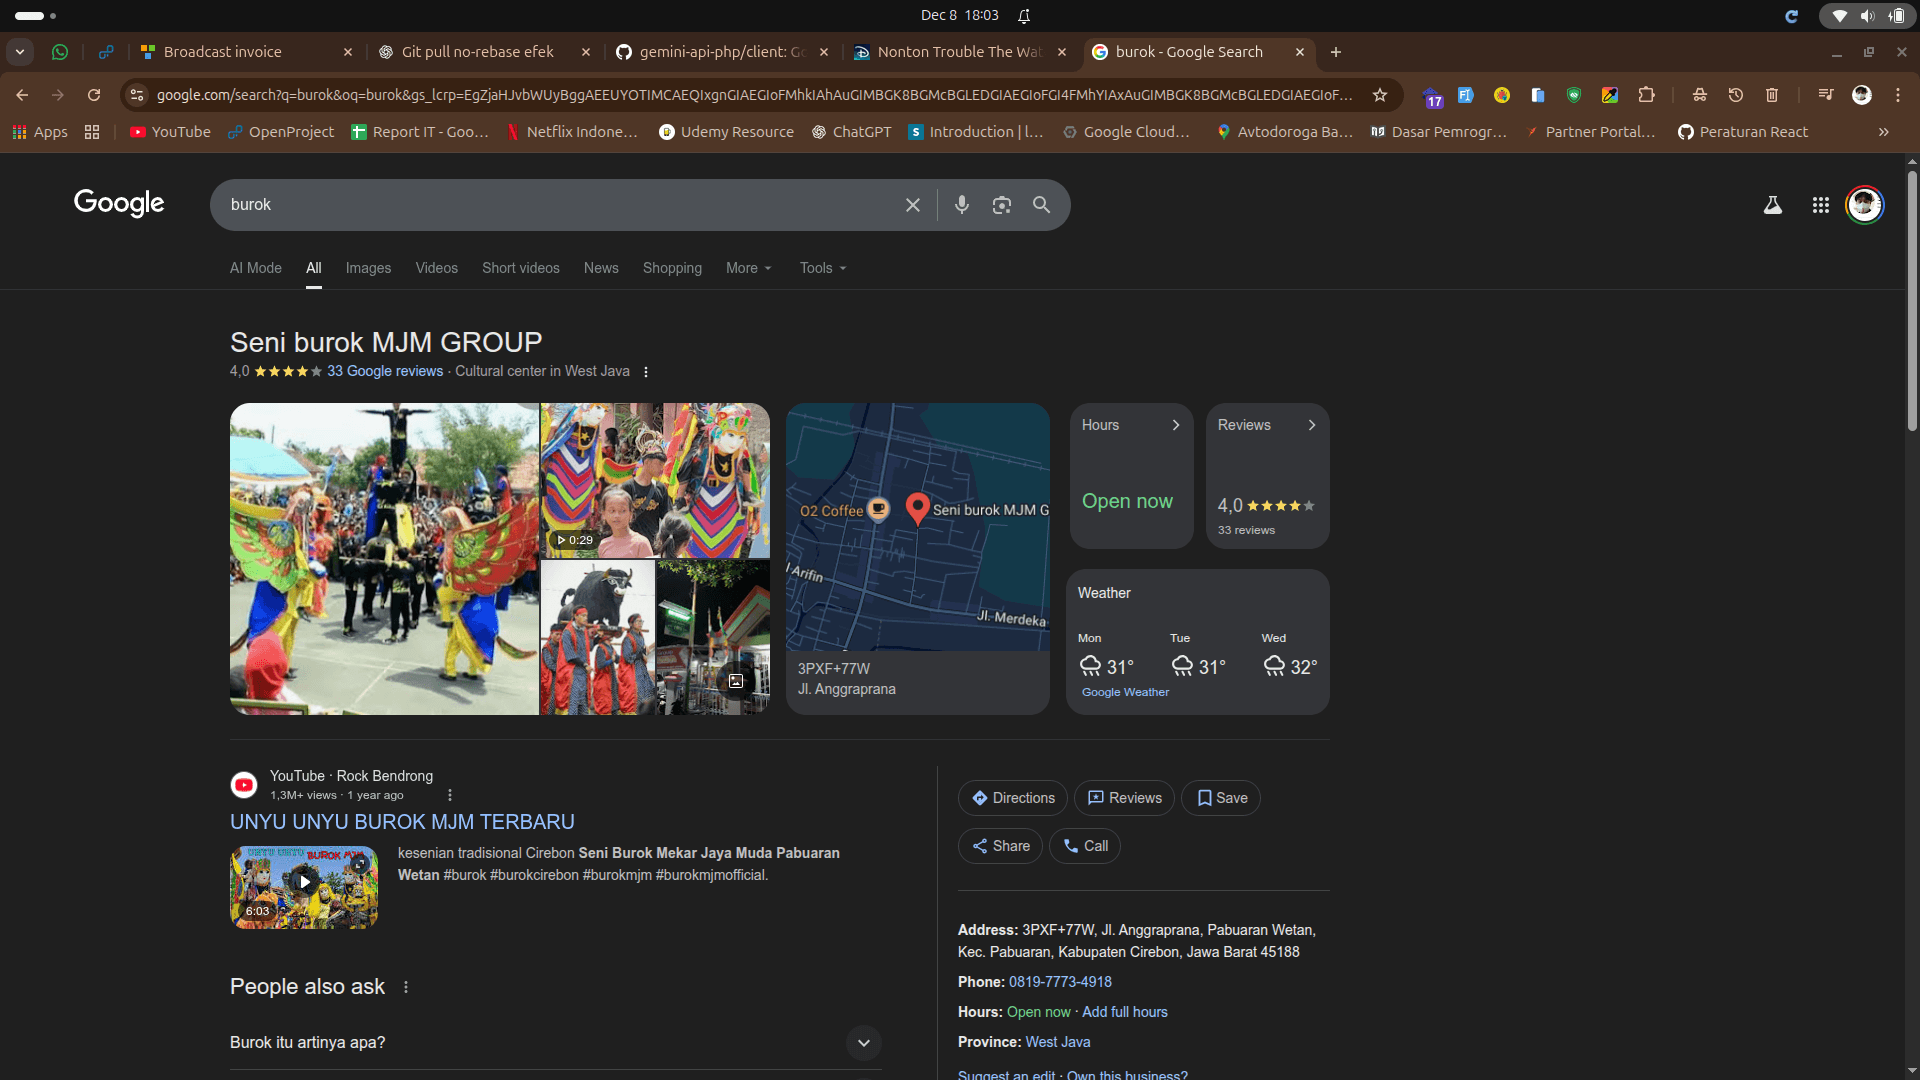Click the page vertical scrollbar
The height and width of the screenshot is (1080, 1920).
tap(1912, 300)
